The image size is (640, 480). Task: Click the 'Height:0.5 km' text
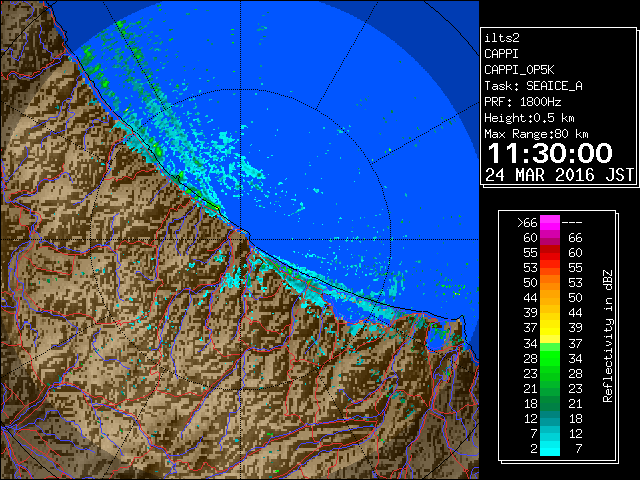point(529,118)
